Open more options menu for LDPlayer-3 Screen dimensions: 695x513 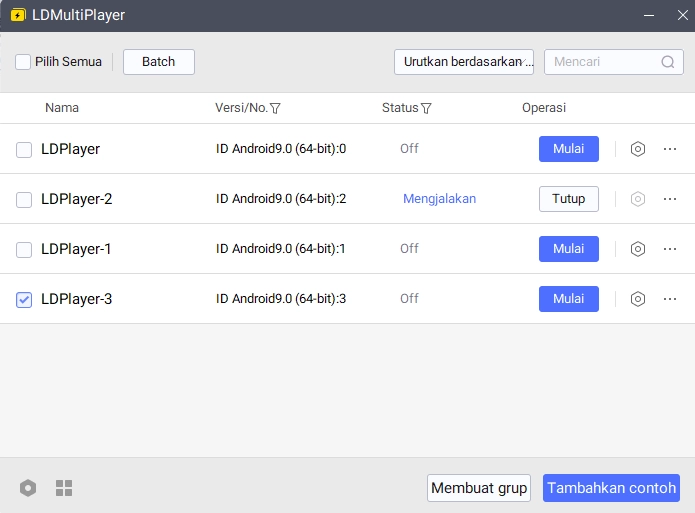pyautogui.click(x=670, y=299)
